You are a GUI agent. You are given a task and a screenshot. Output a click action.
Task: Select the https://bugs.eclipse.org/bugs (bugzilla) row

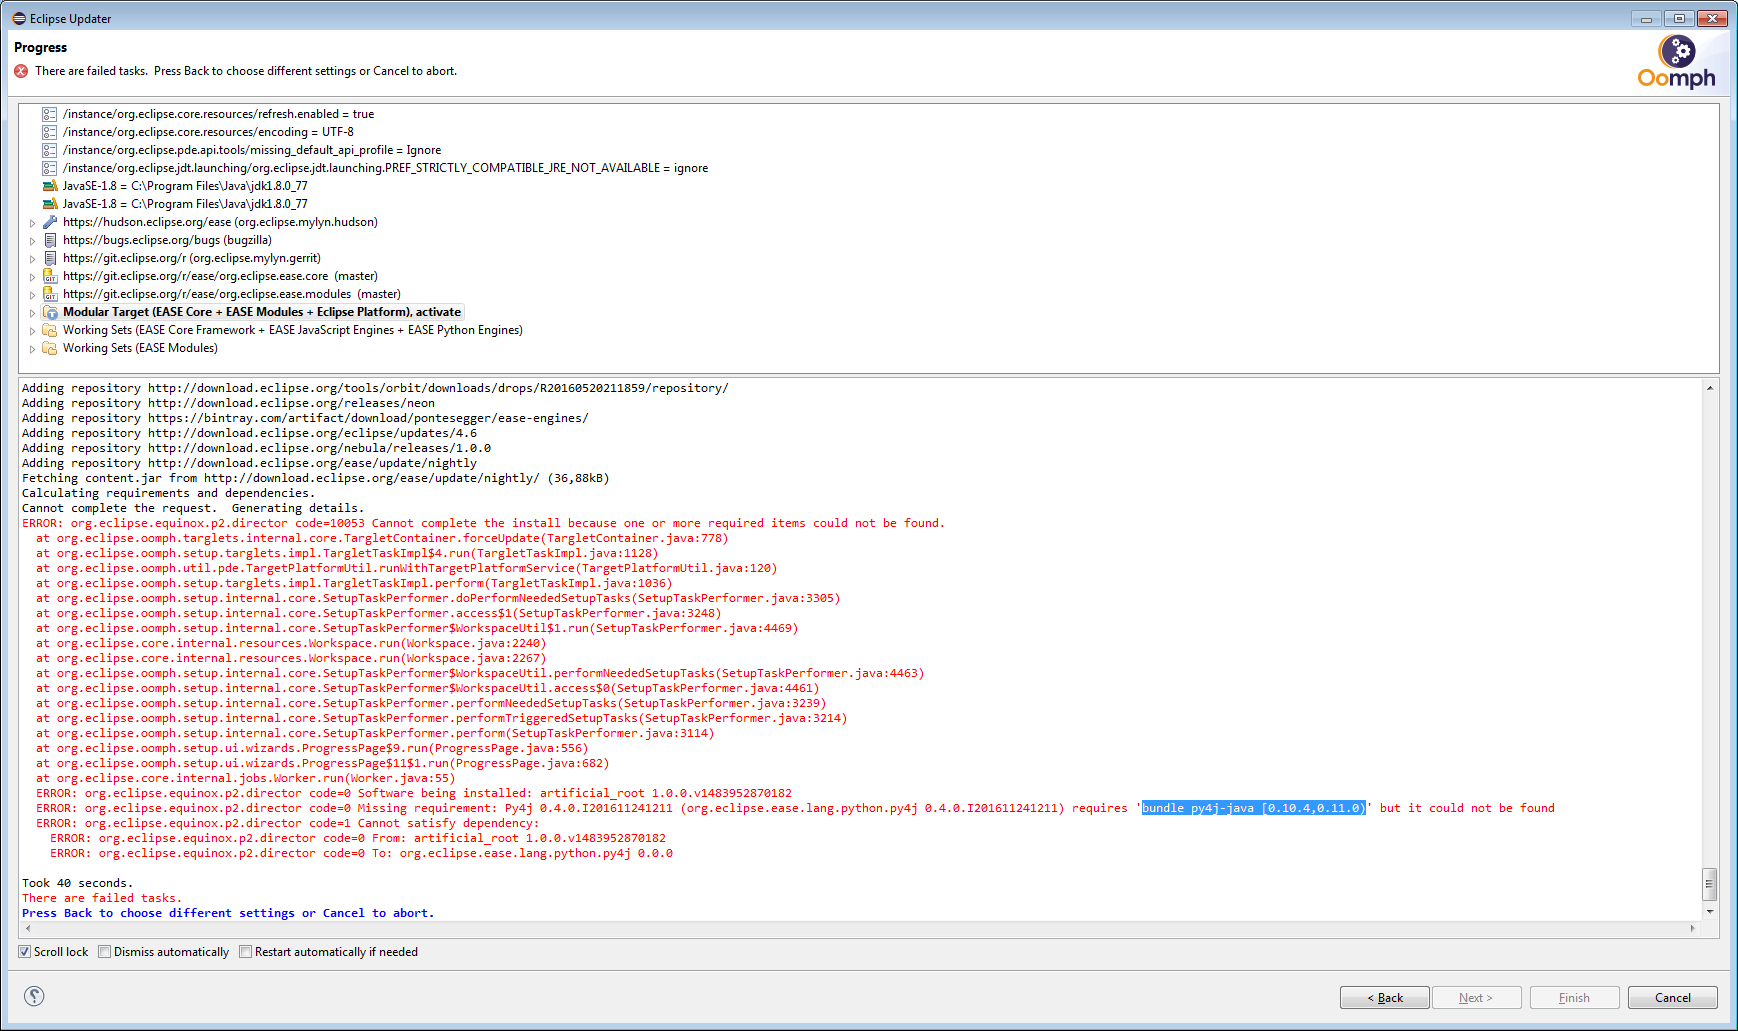167,240
